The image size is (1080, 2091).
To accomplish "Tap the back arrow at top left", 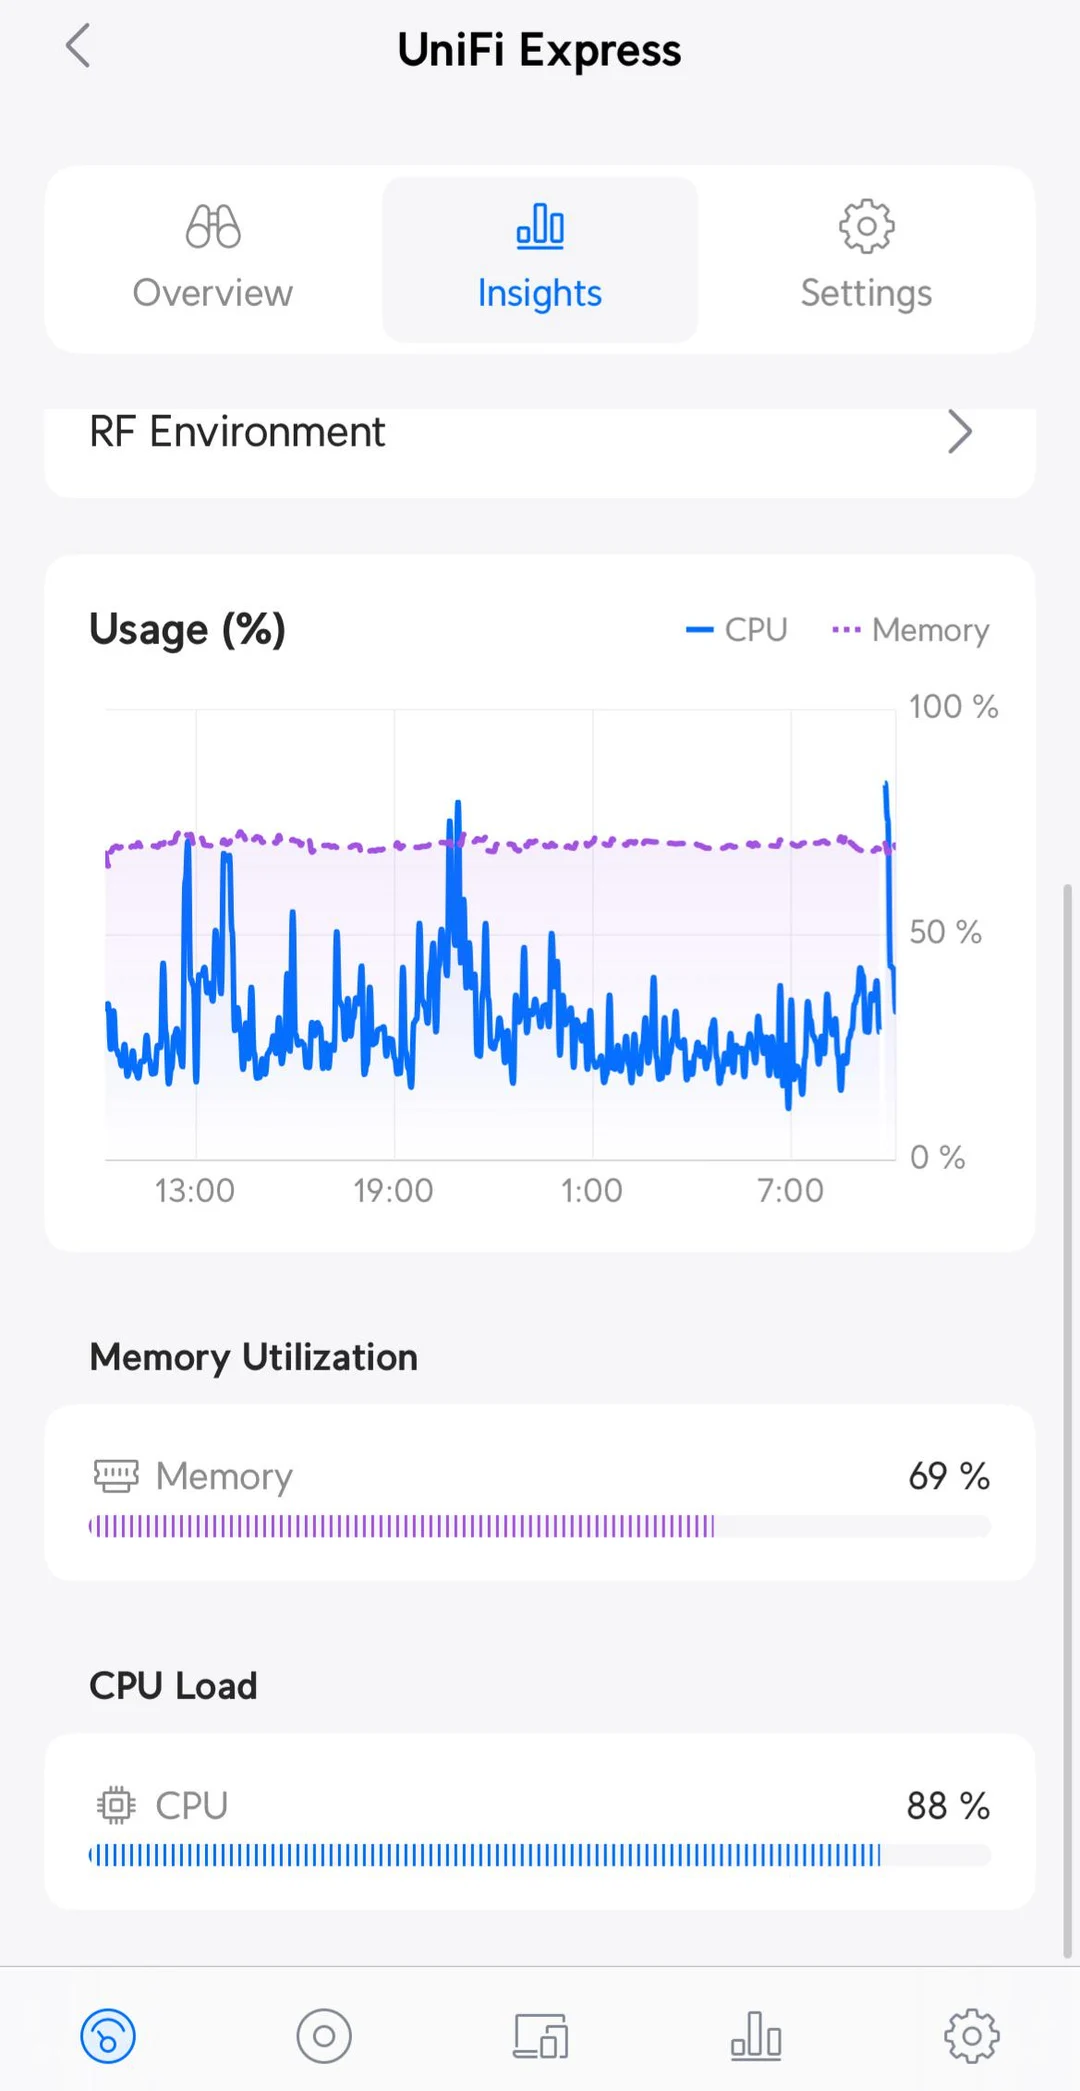I will pyautogui.click(x=78, y=46).
